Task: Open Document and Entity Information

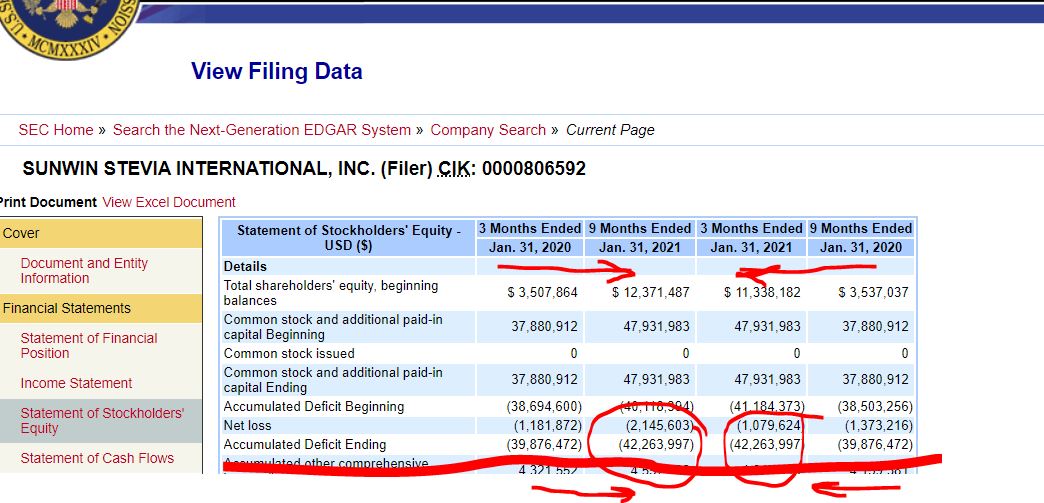Action: 84,270
